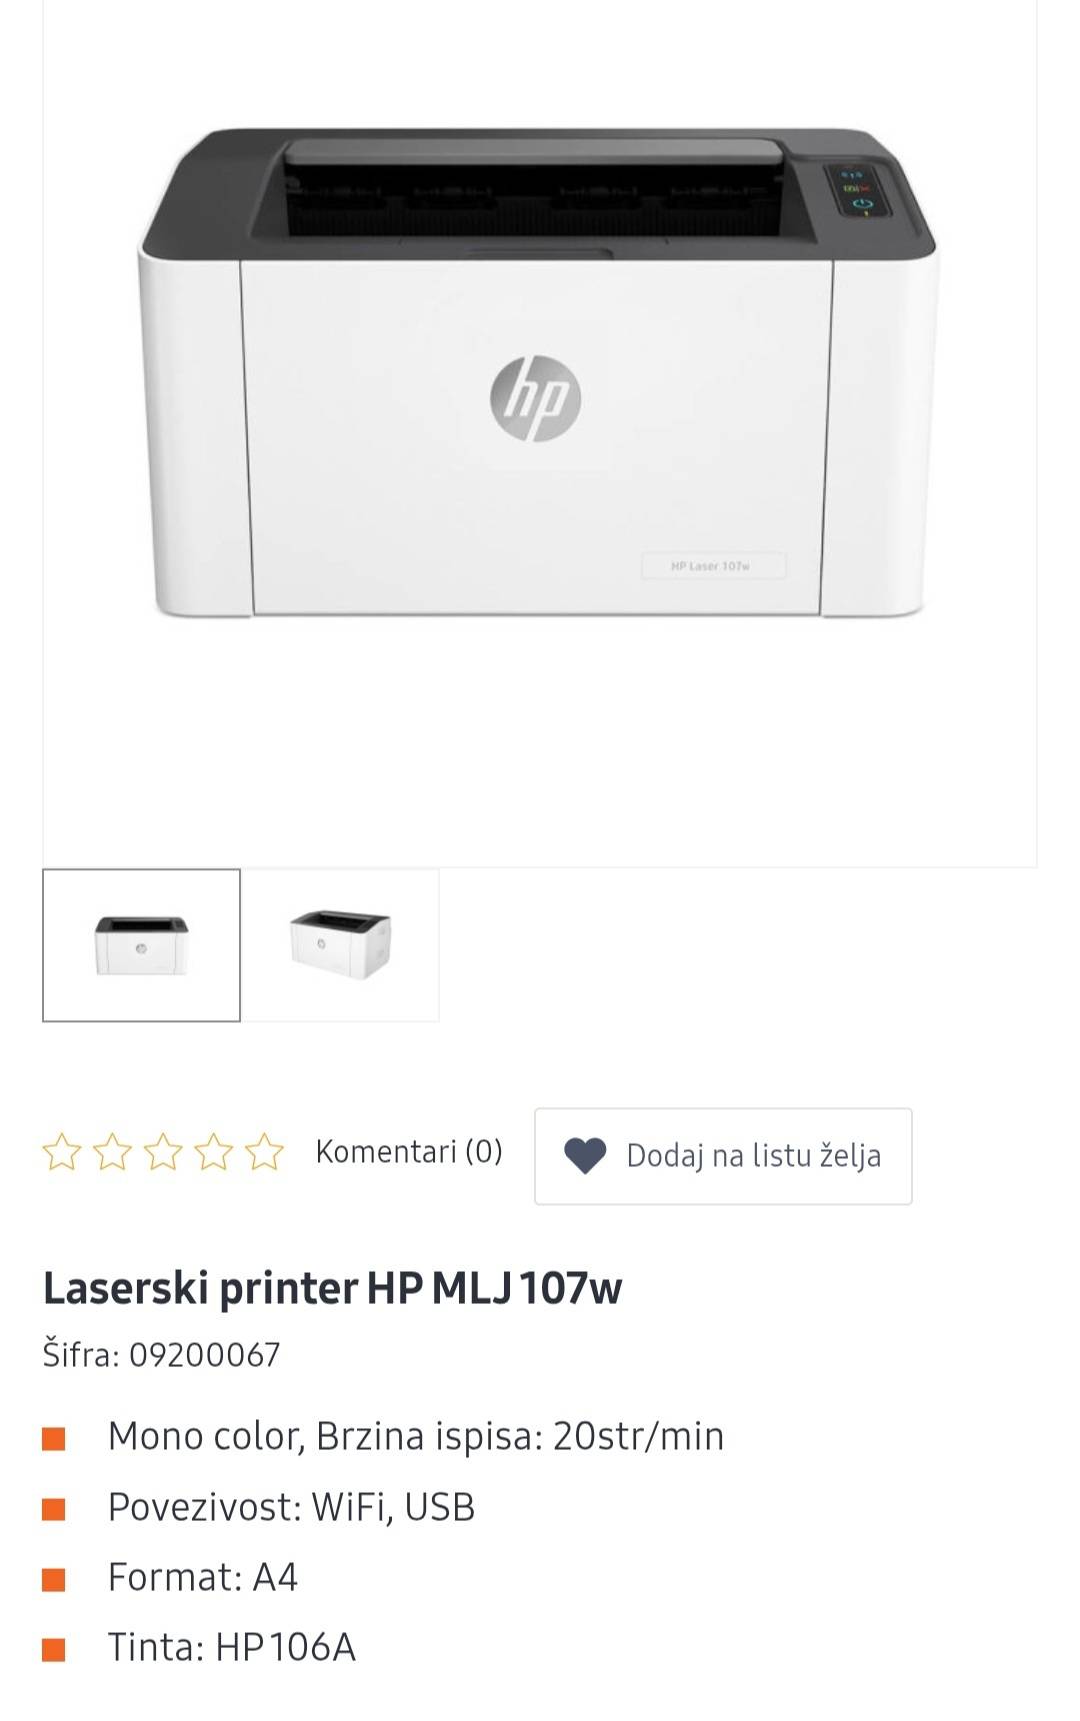Click the Format: A4 specification line
This screenshot has width=1080, height=1721.
[x=203, y=1577]
